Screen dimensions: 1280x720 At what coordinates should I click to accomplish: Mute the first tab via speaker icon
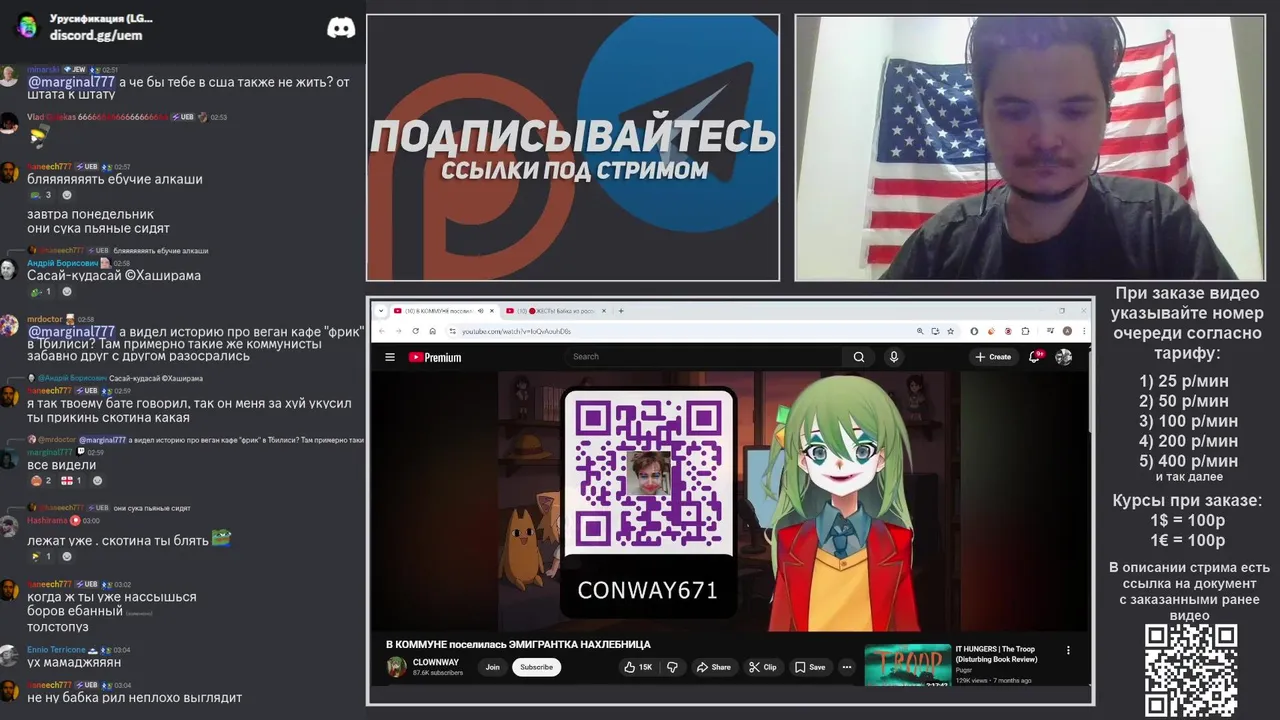481,311
